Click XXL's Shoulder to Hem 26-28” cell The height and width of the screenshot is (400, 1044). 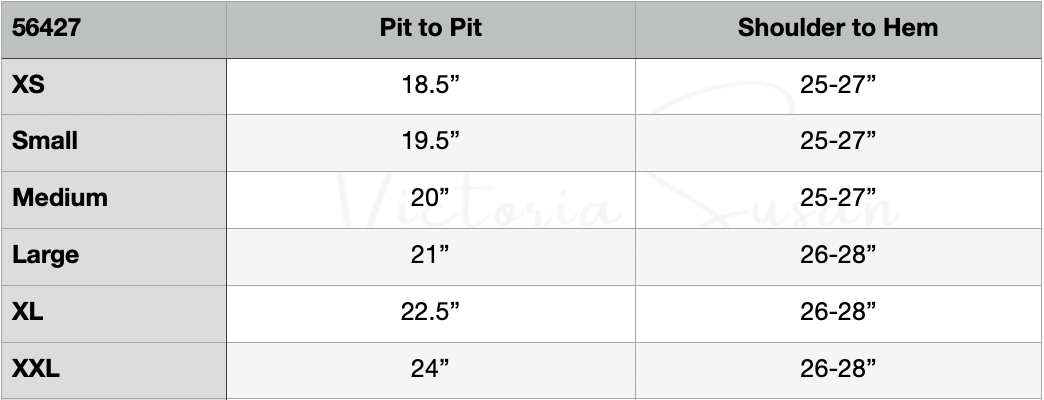[x=838, y=369]
